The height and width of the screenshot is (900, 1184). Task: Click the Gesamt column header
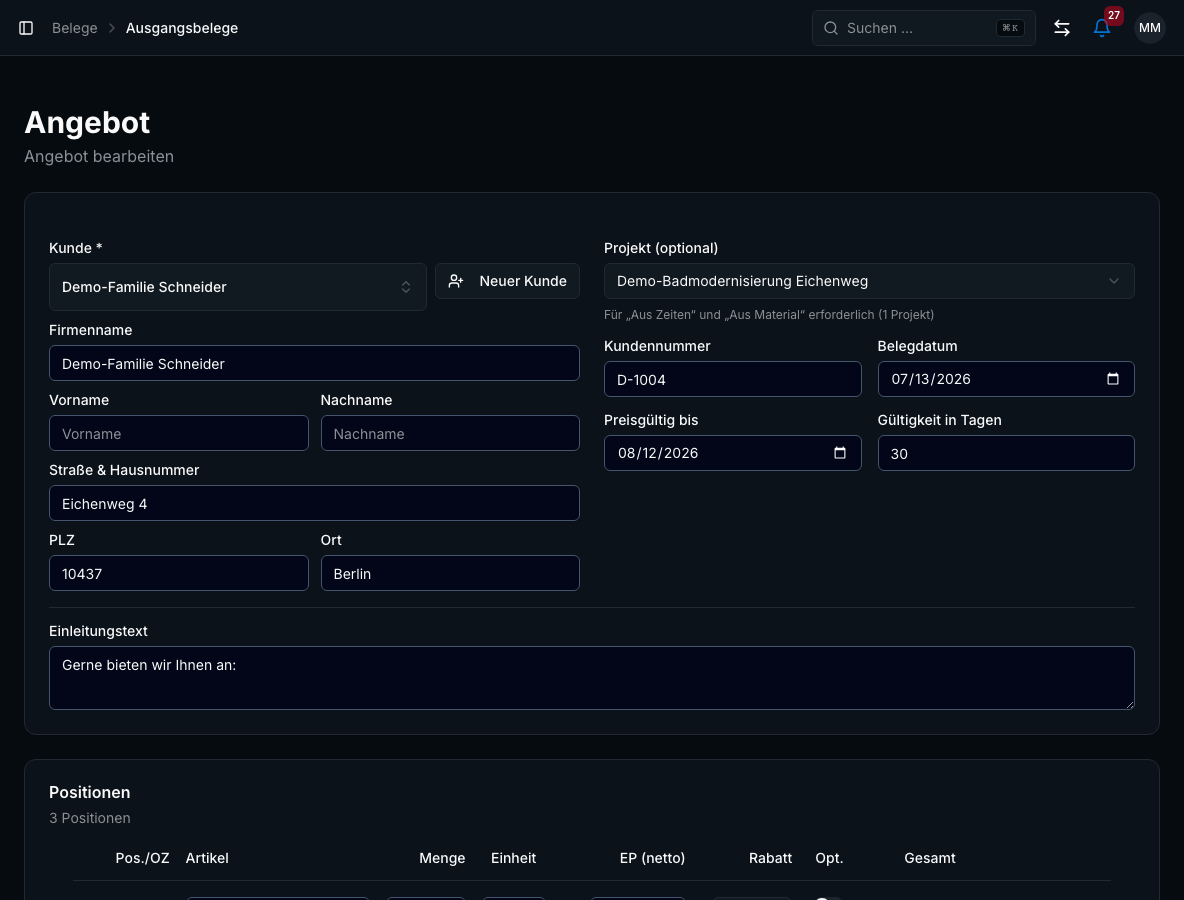[930, 858]
